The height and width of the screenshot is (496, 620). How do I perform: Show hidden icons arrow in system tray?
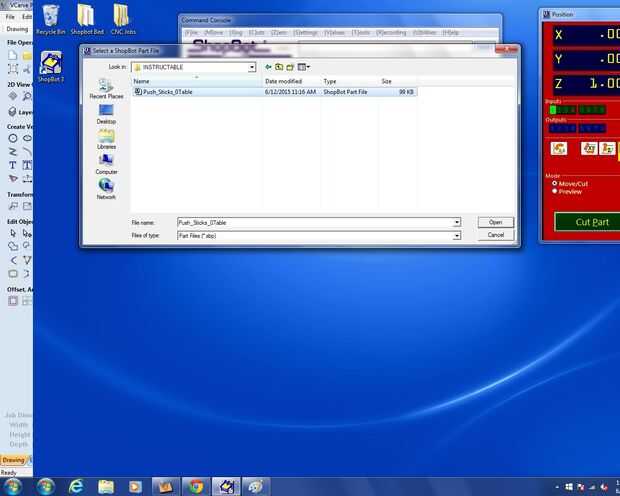point(557,487)
